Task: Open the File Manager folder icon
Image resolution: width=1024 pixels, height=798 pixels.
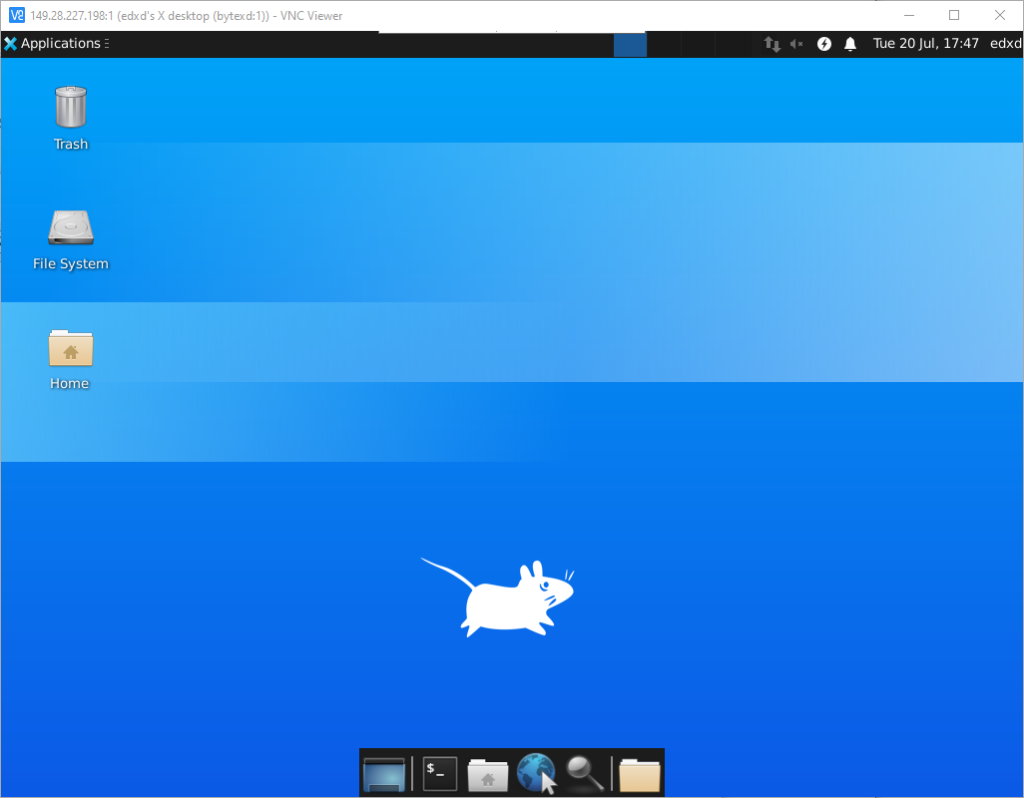Action: pyautogui.click(x=638, y=773)
